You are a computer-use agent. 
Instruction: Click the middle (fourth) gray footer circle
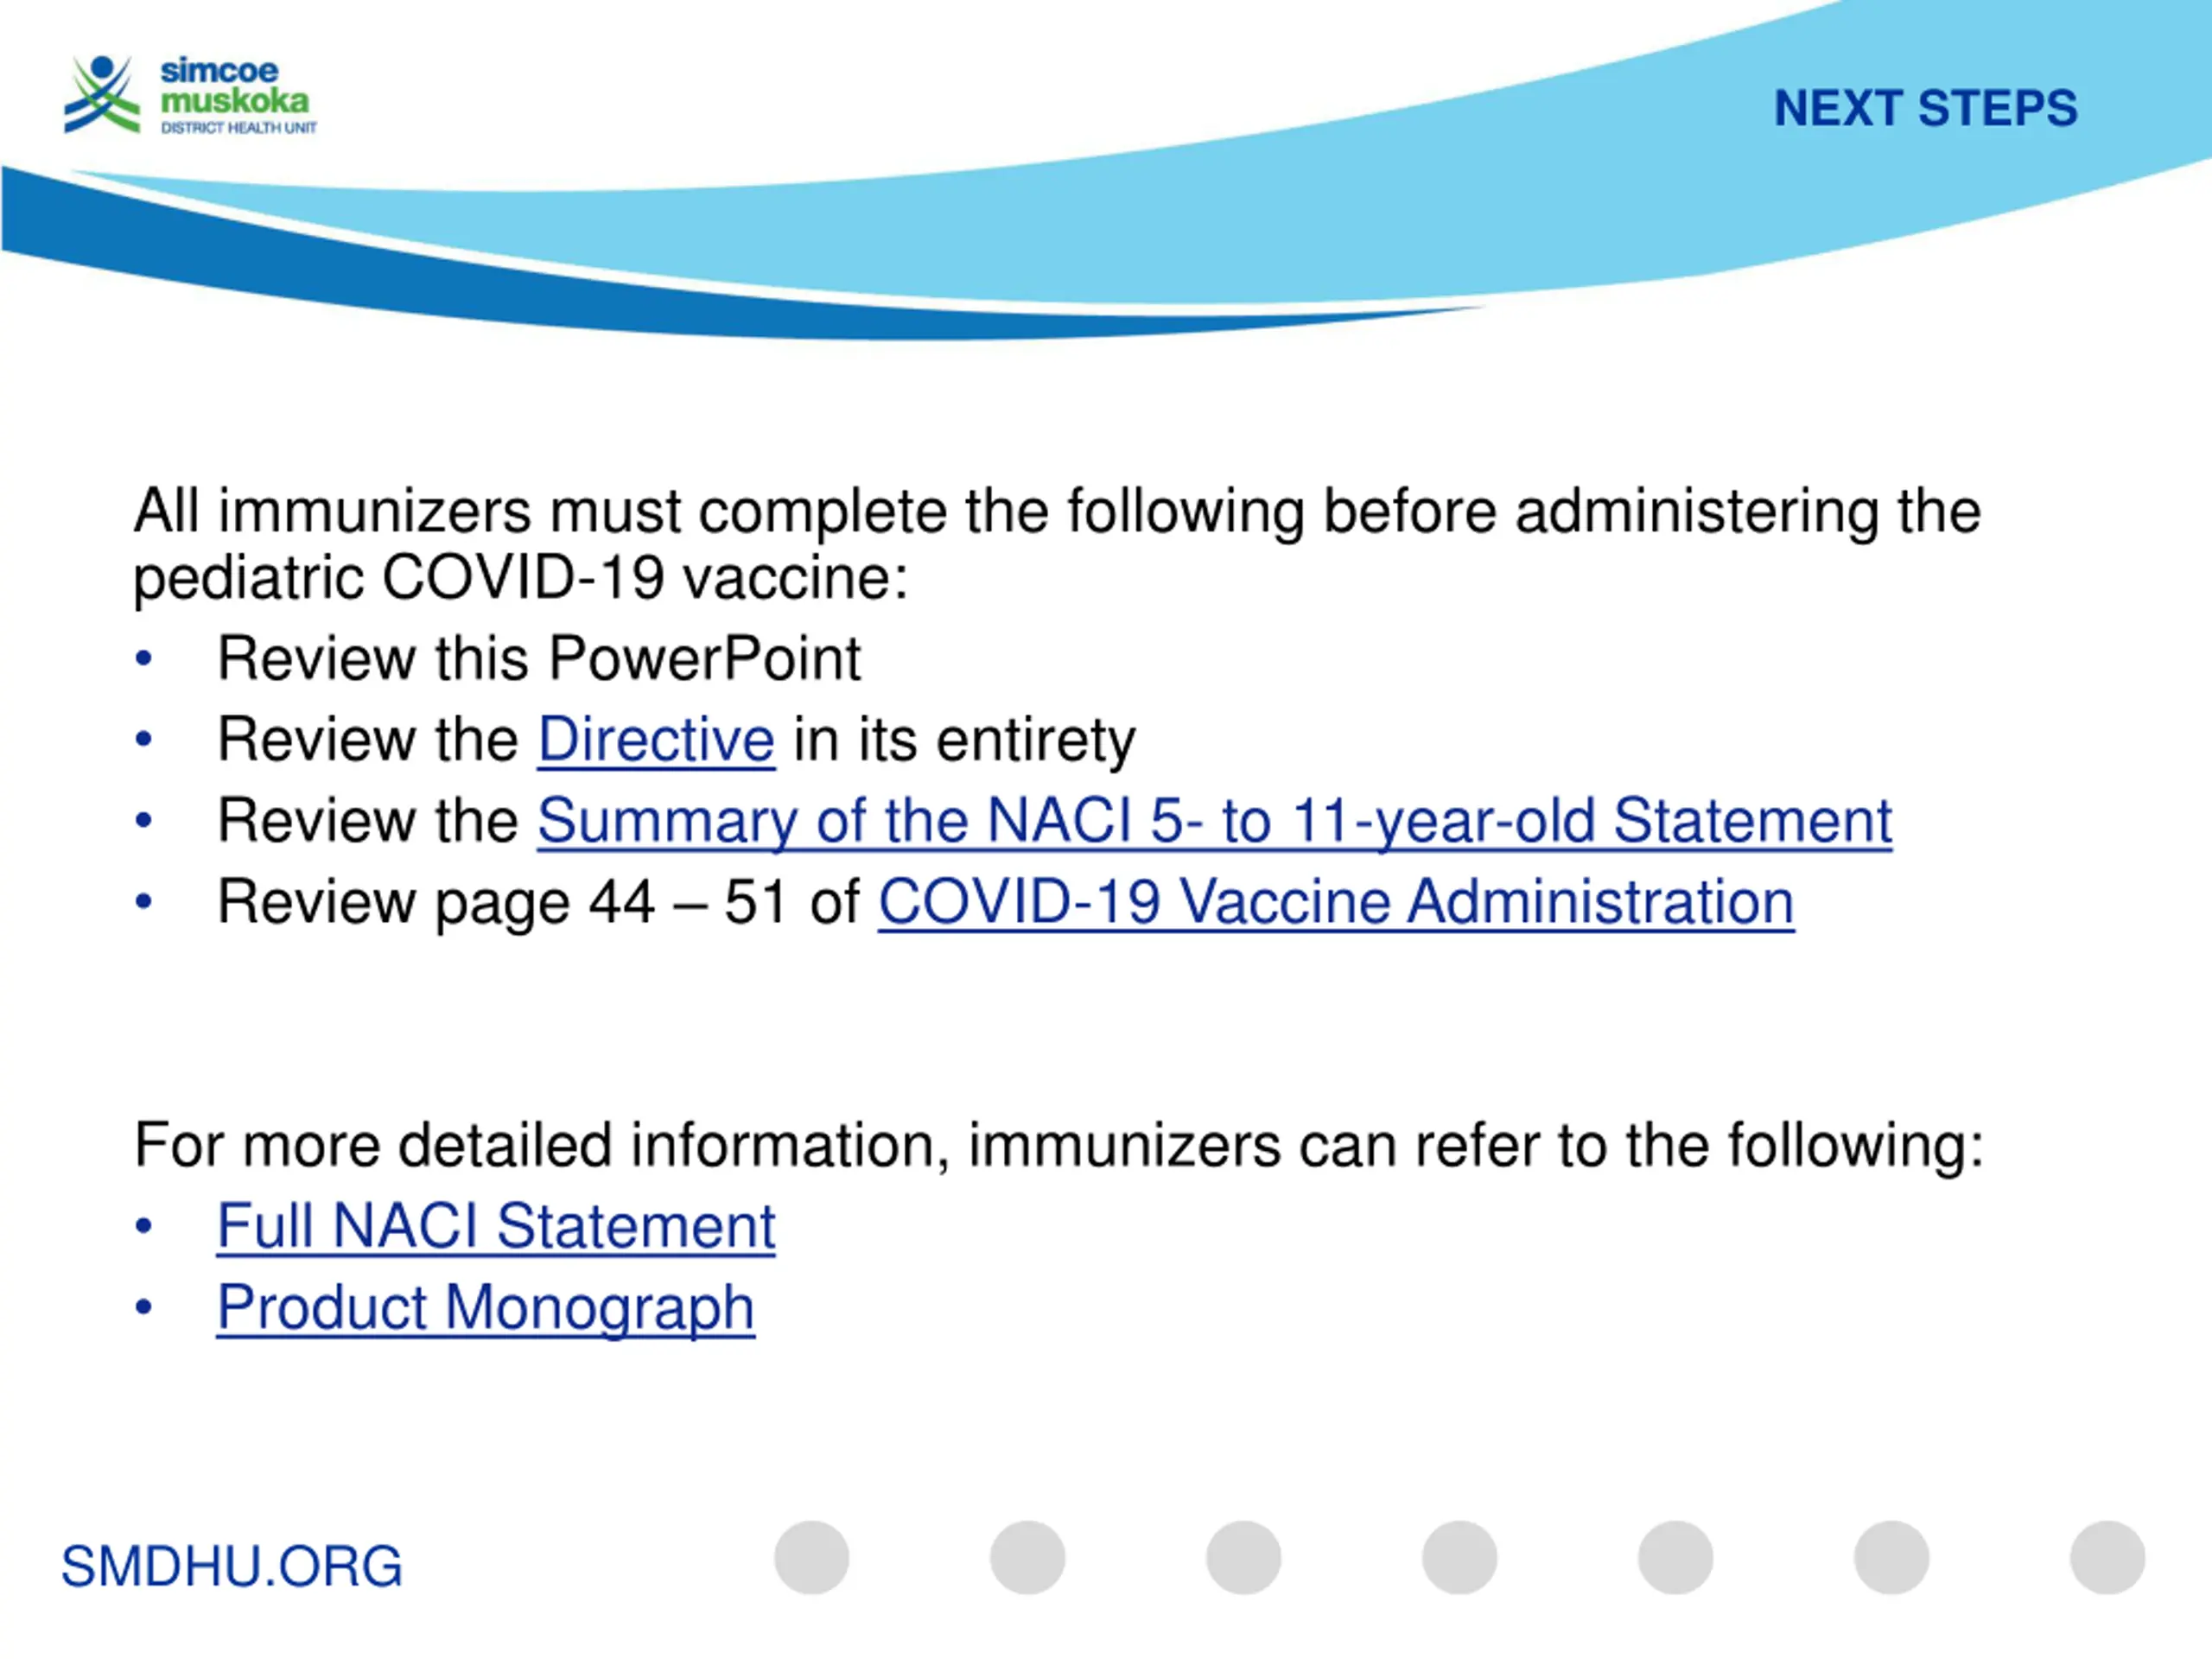click(x=1459, y=1557)
